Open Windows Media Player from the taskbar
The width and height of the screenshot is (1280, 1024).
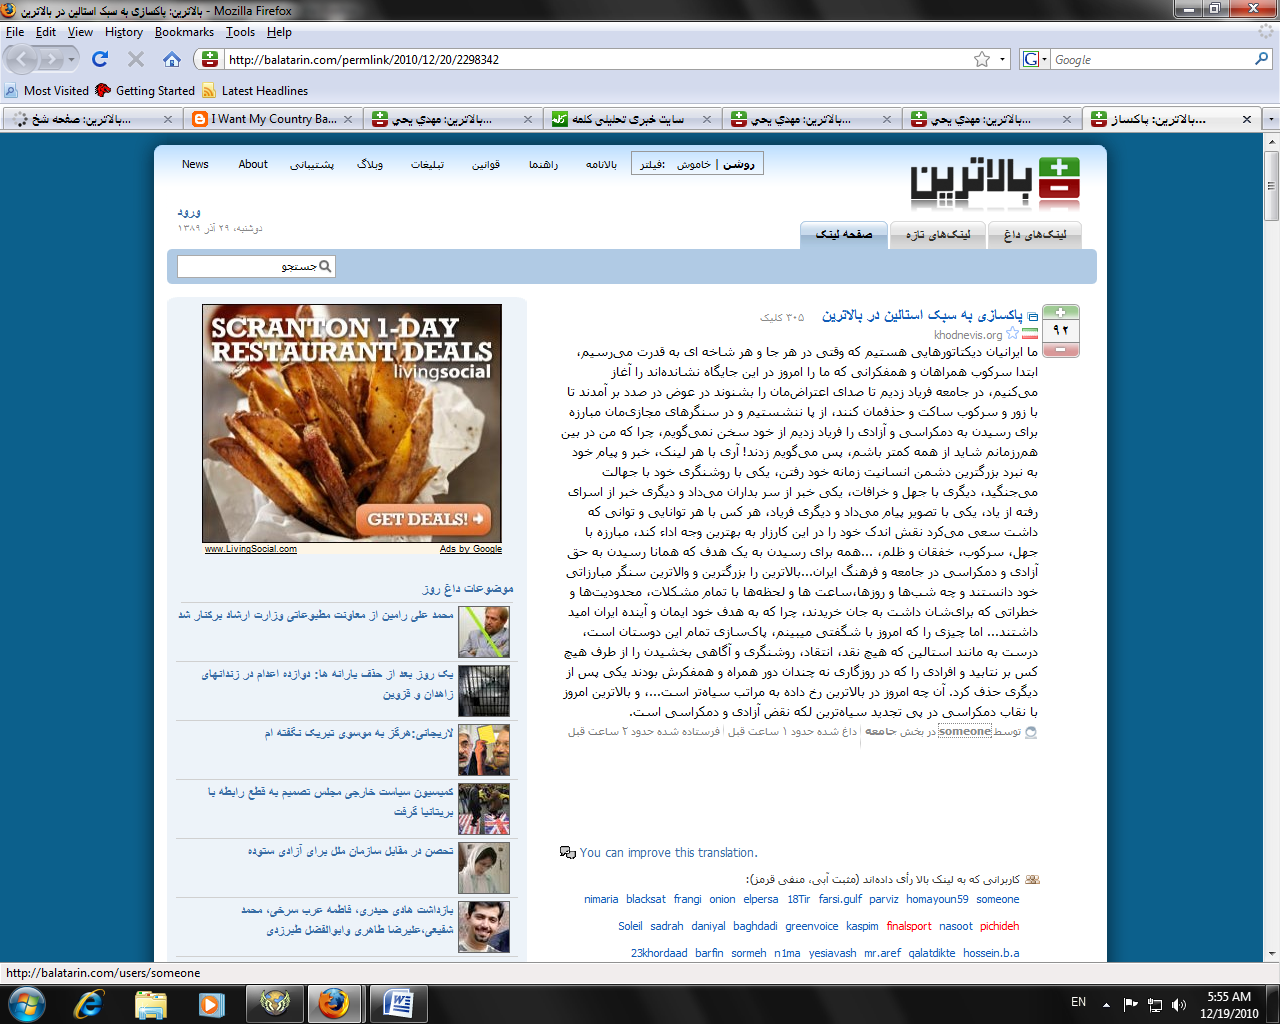click(211, 1003)
